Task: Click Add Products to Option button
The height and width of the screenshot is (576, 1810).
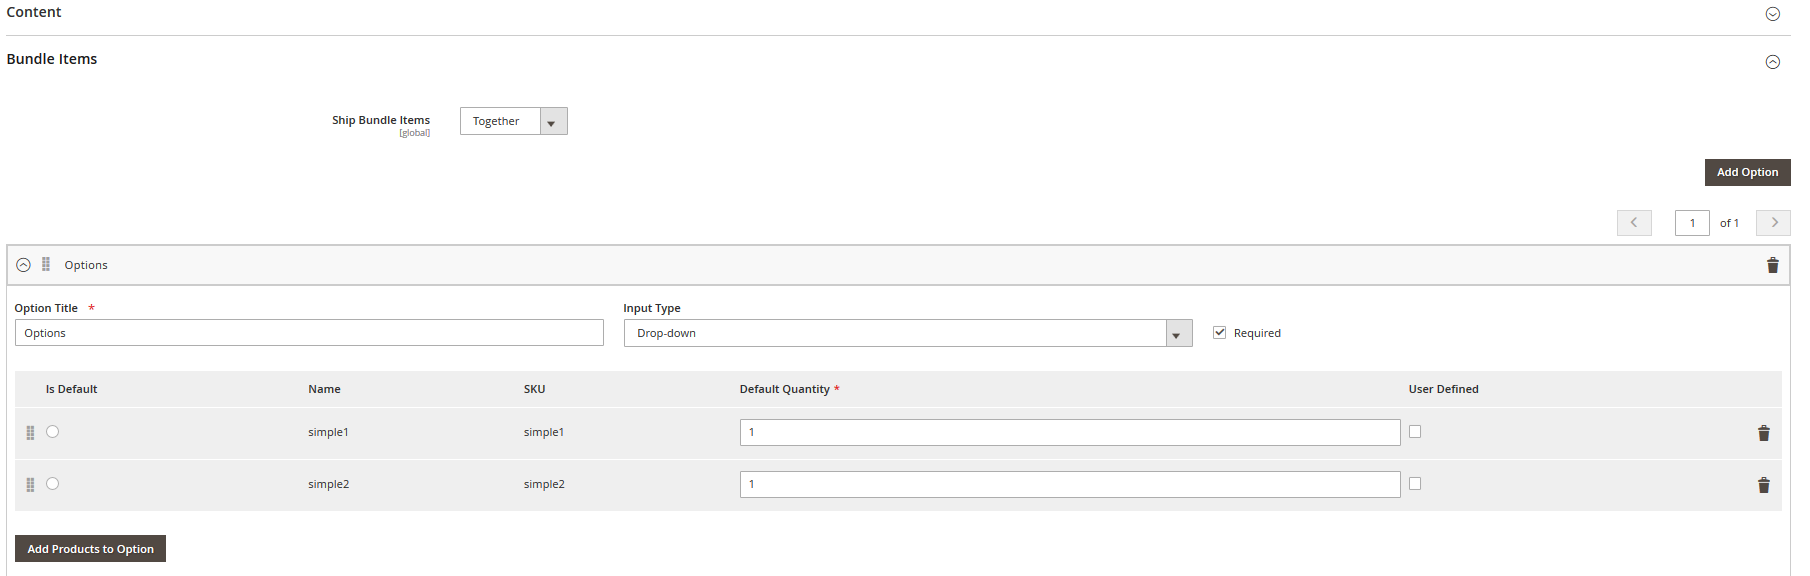Action: tap(90, 549)
